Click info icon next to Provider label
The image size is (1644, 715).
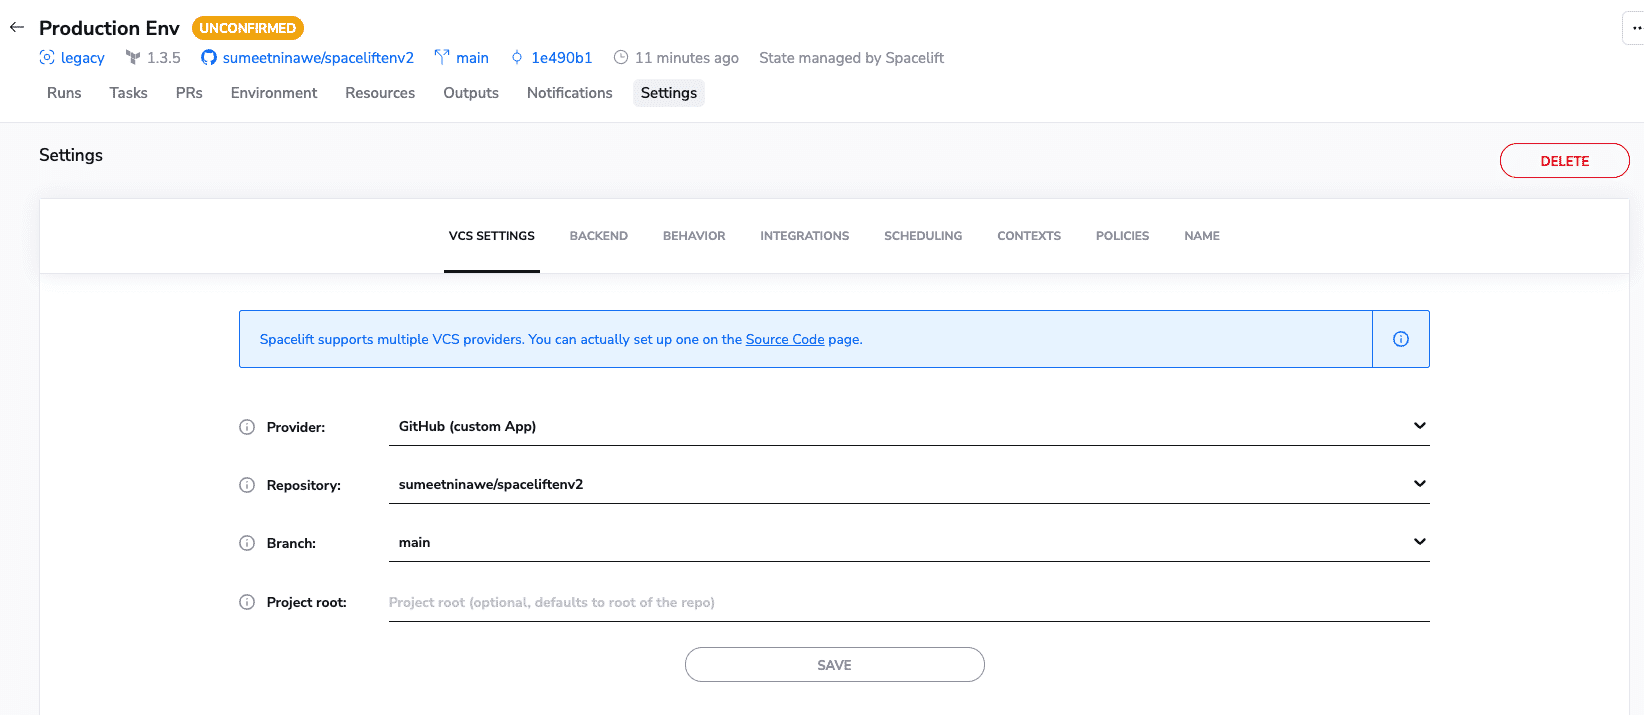click(247, 427)
